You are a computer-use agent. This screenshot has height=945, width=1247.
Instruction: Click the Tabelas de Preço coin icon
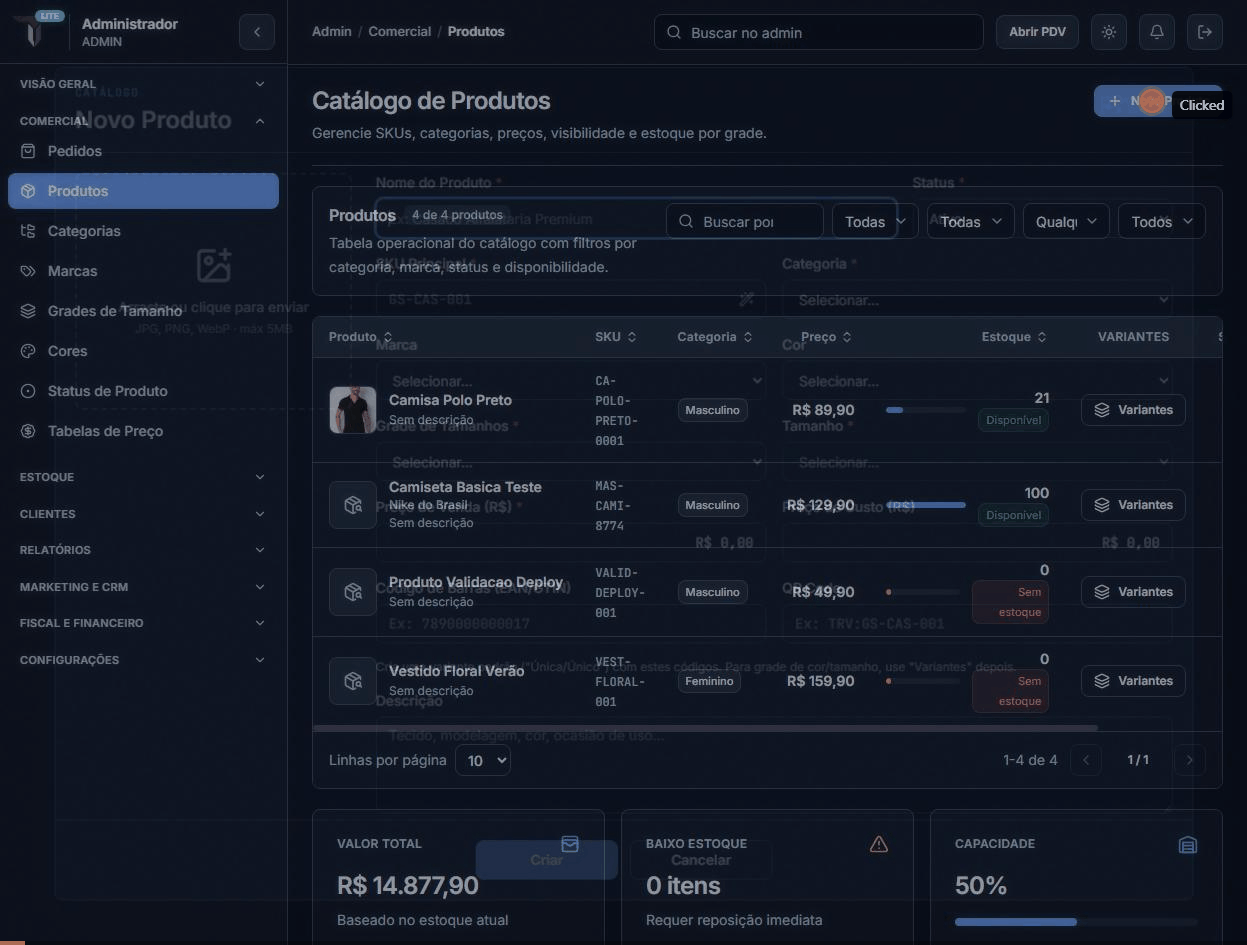pyautogui.click(x=28, y=431)
